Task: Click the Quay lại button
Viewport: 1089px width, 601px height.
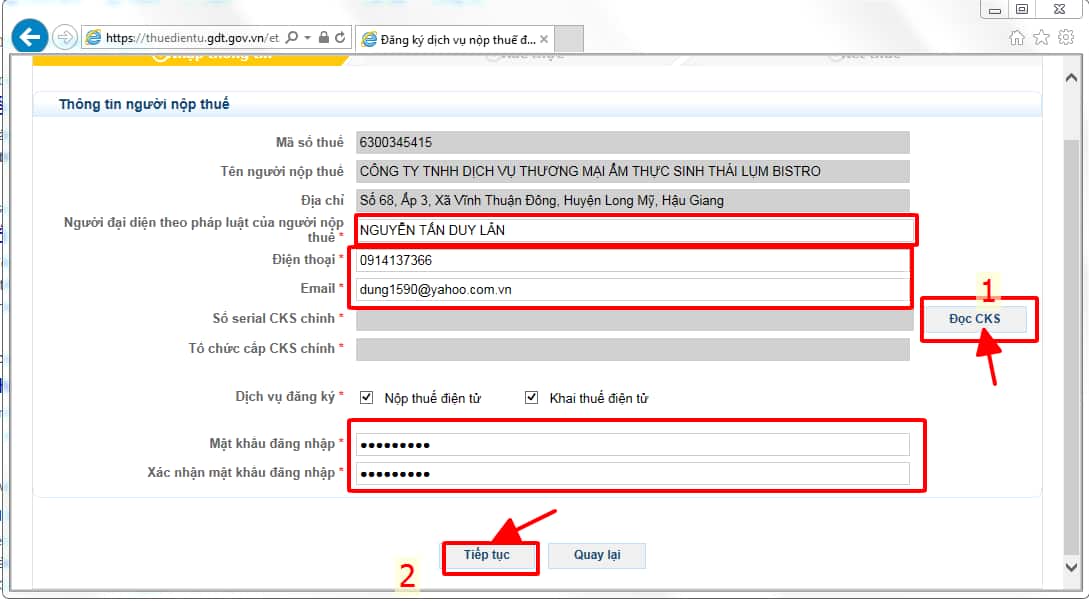Action: click(x=596, y=555)
